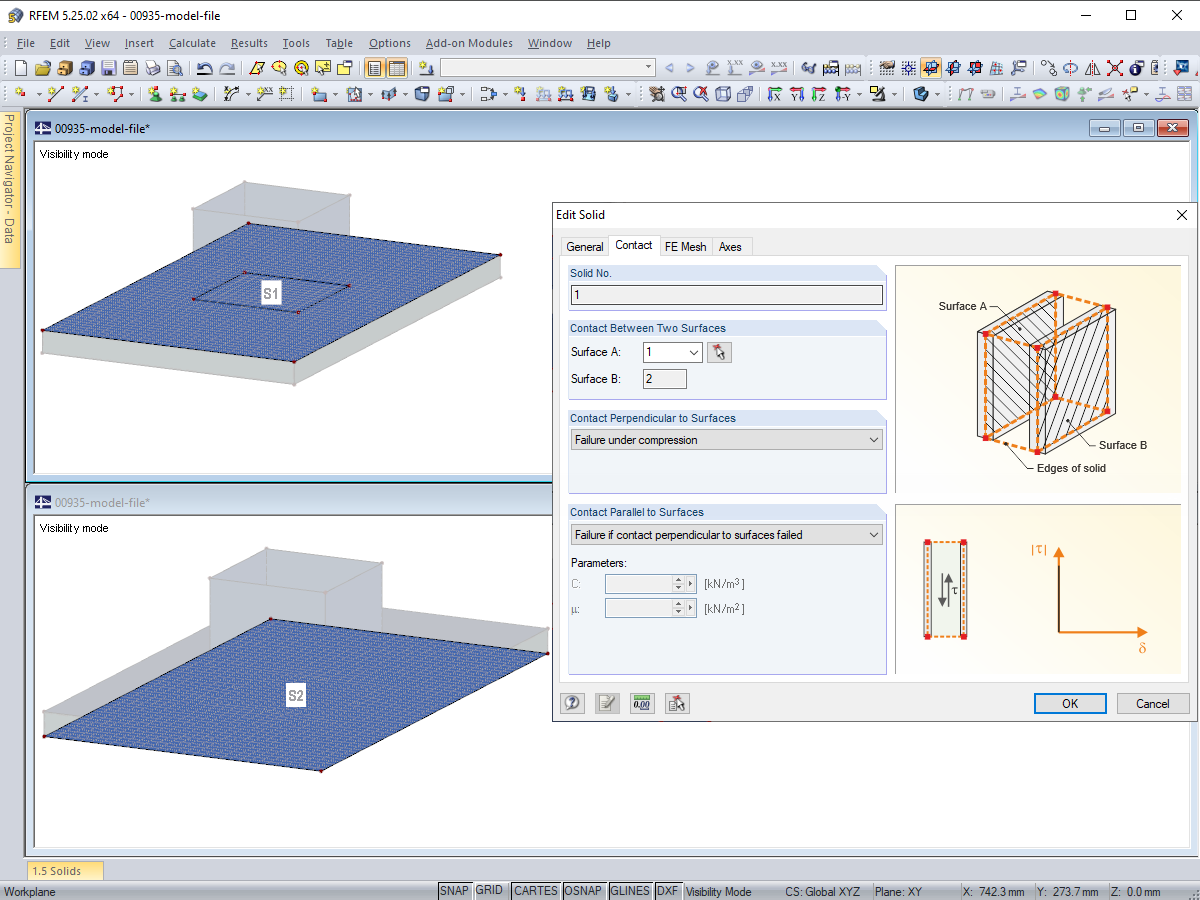Image resolution: width=1200 pixels, height=900 pixels.
Task: Click the red X delete icon in top toolbar
Action: point(1114,68)
